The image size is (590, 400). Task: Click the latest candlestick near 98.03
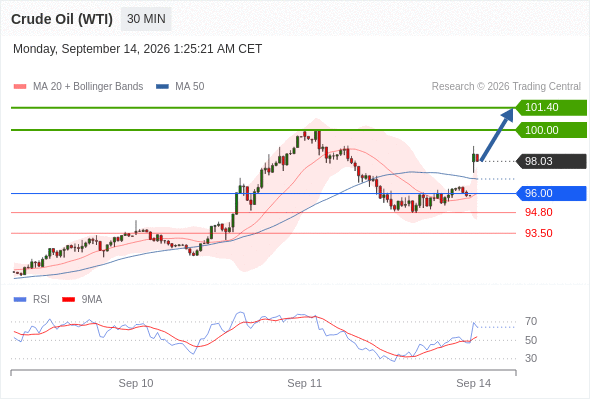tap(477, 158)
